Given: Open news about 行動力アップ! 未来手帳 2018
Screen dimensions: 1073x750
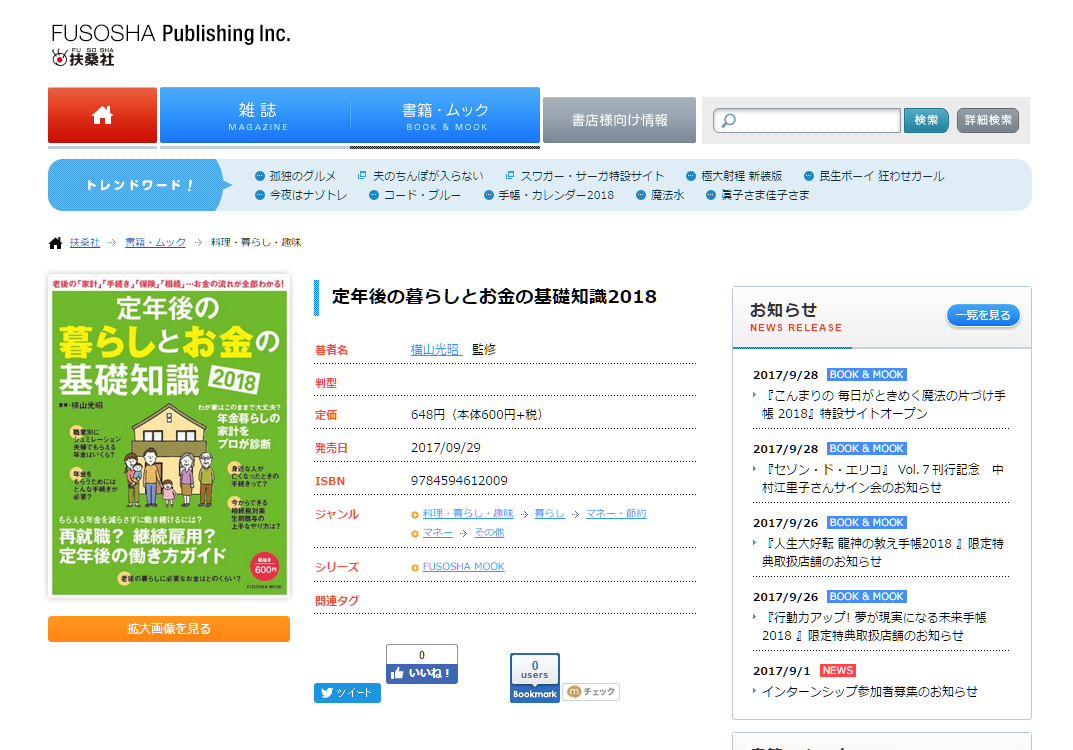Looking at the screenshot, I should coord(875,626).
